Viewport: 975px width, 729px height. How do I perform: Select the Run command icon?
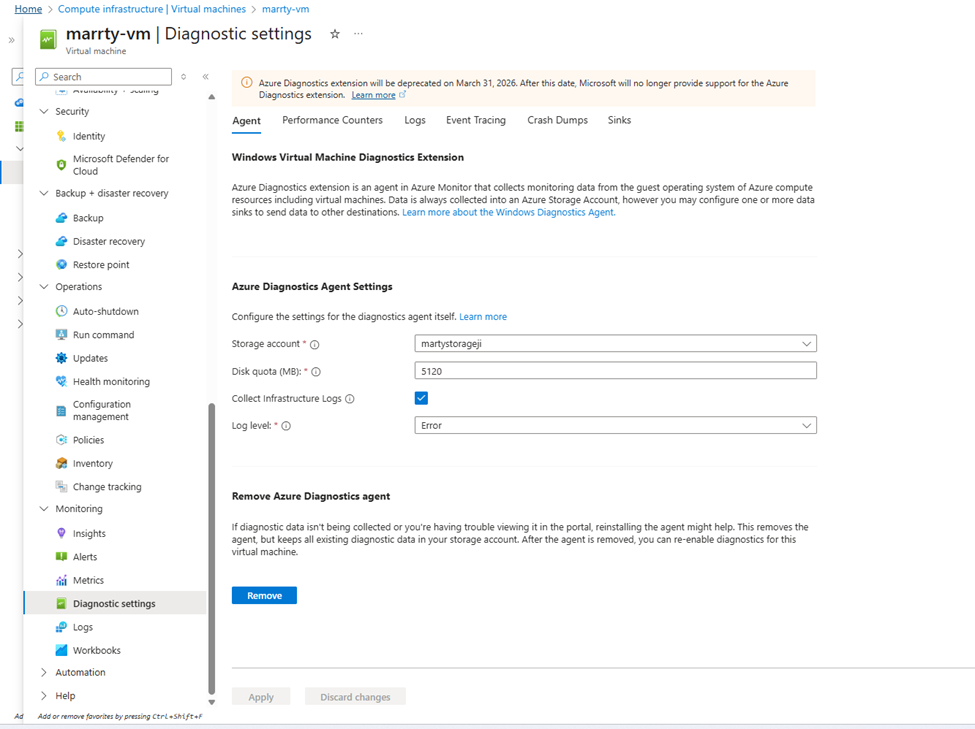pyautogui.click(x=62, y=335)
